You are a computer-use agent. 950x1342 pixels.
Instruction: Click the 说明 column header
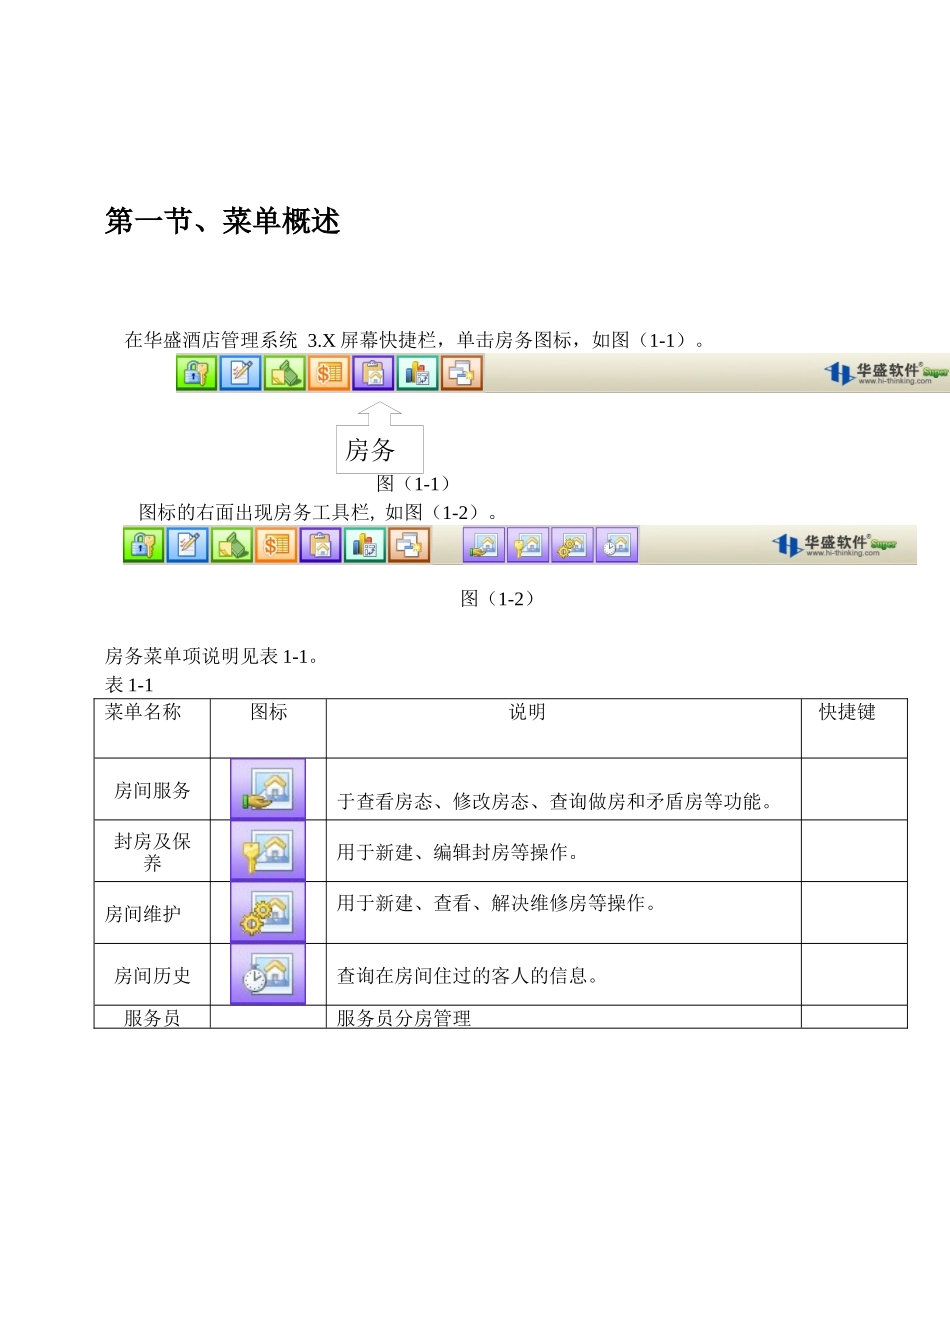pos(527,712)
